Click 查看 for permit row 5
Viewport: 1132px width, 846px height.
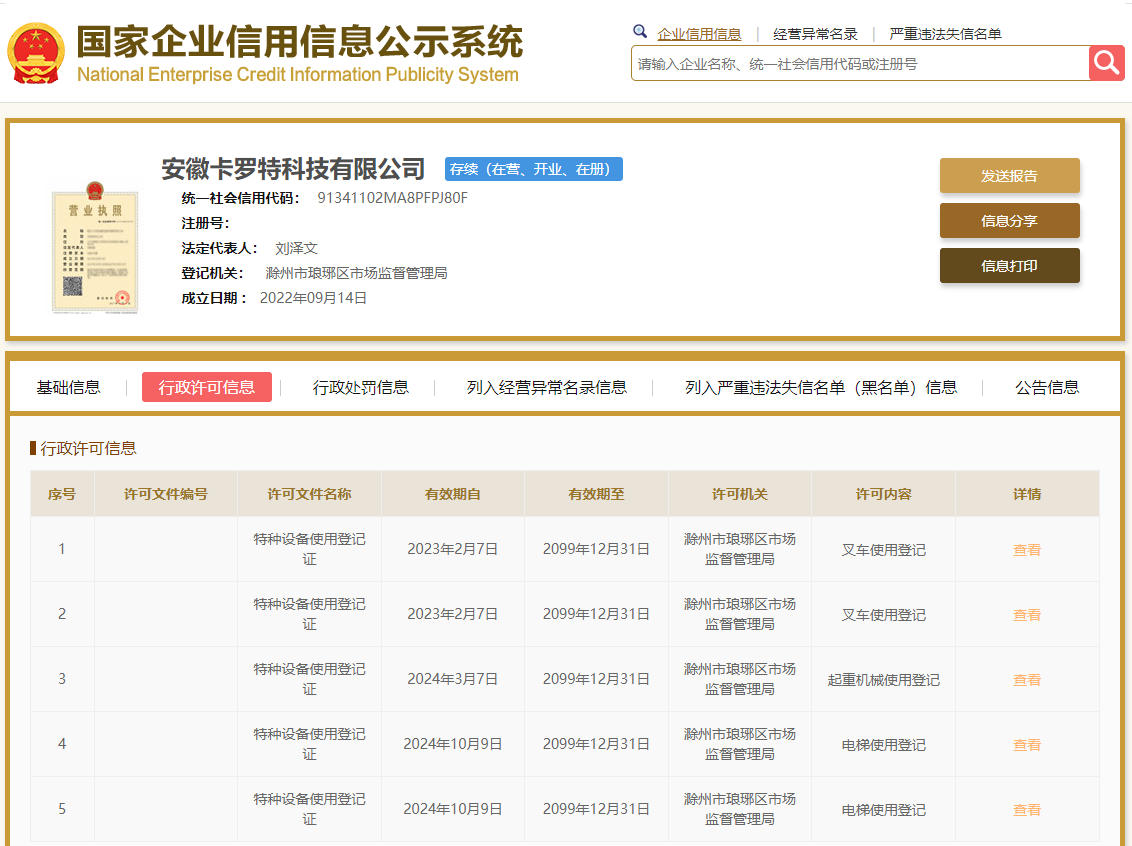coord(1027,810)
